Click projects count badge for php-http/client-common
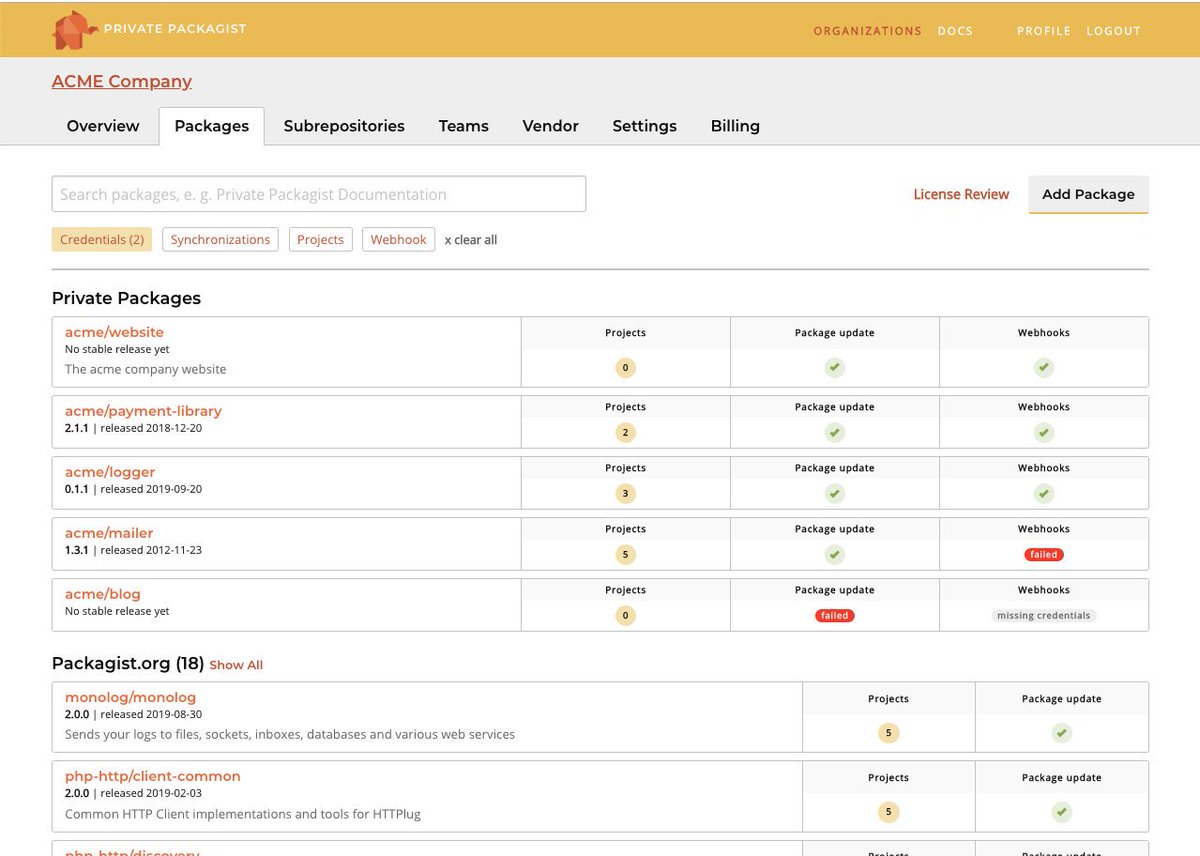 click(x=889, y=812)
